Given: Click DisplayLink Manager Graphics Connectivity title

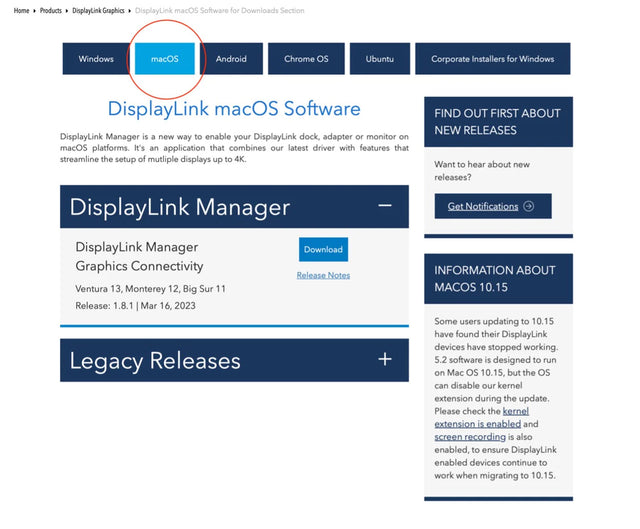Looking at the screenshot, I should [139, 256].
